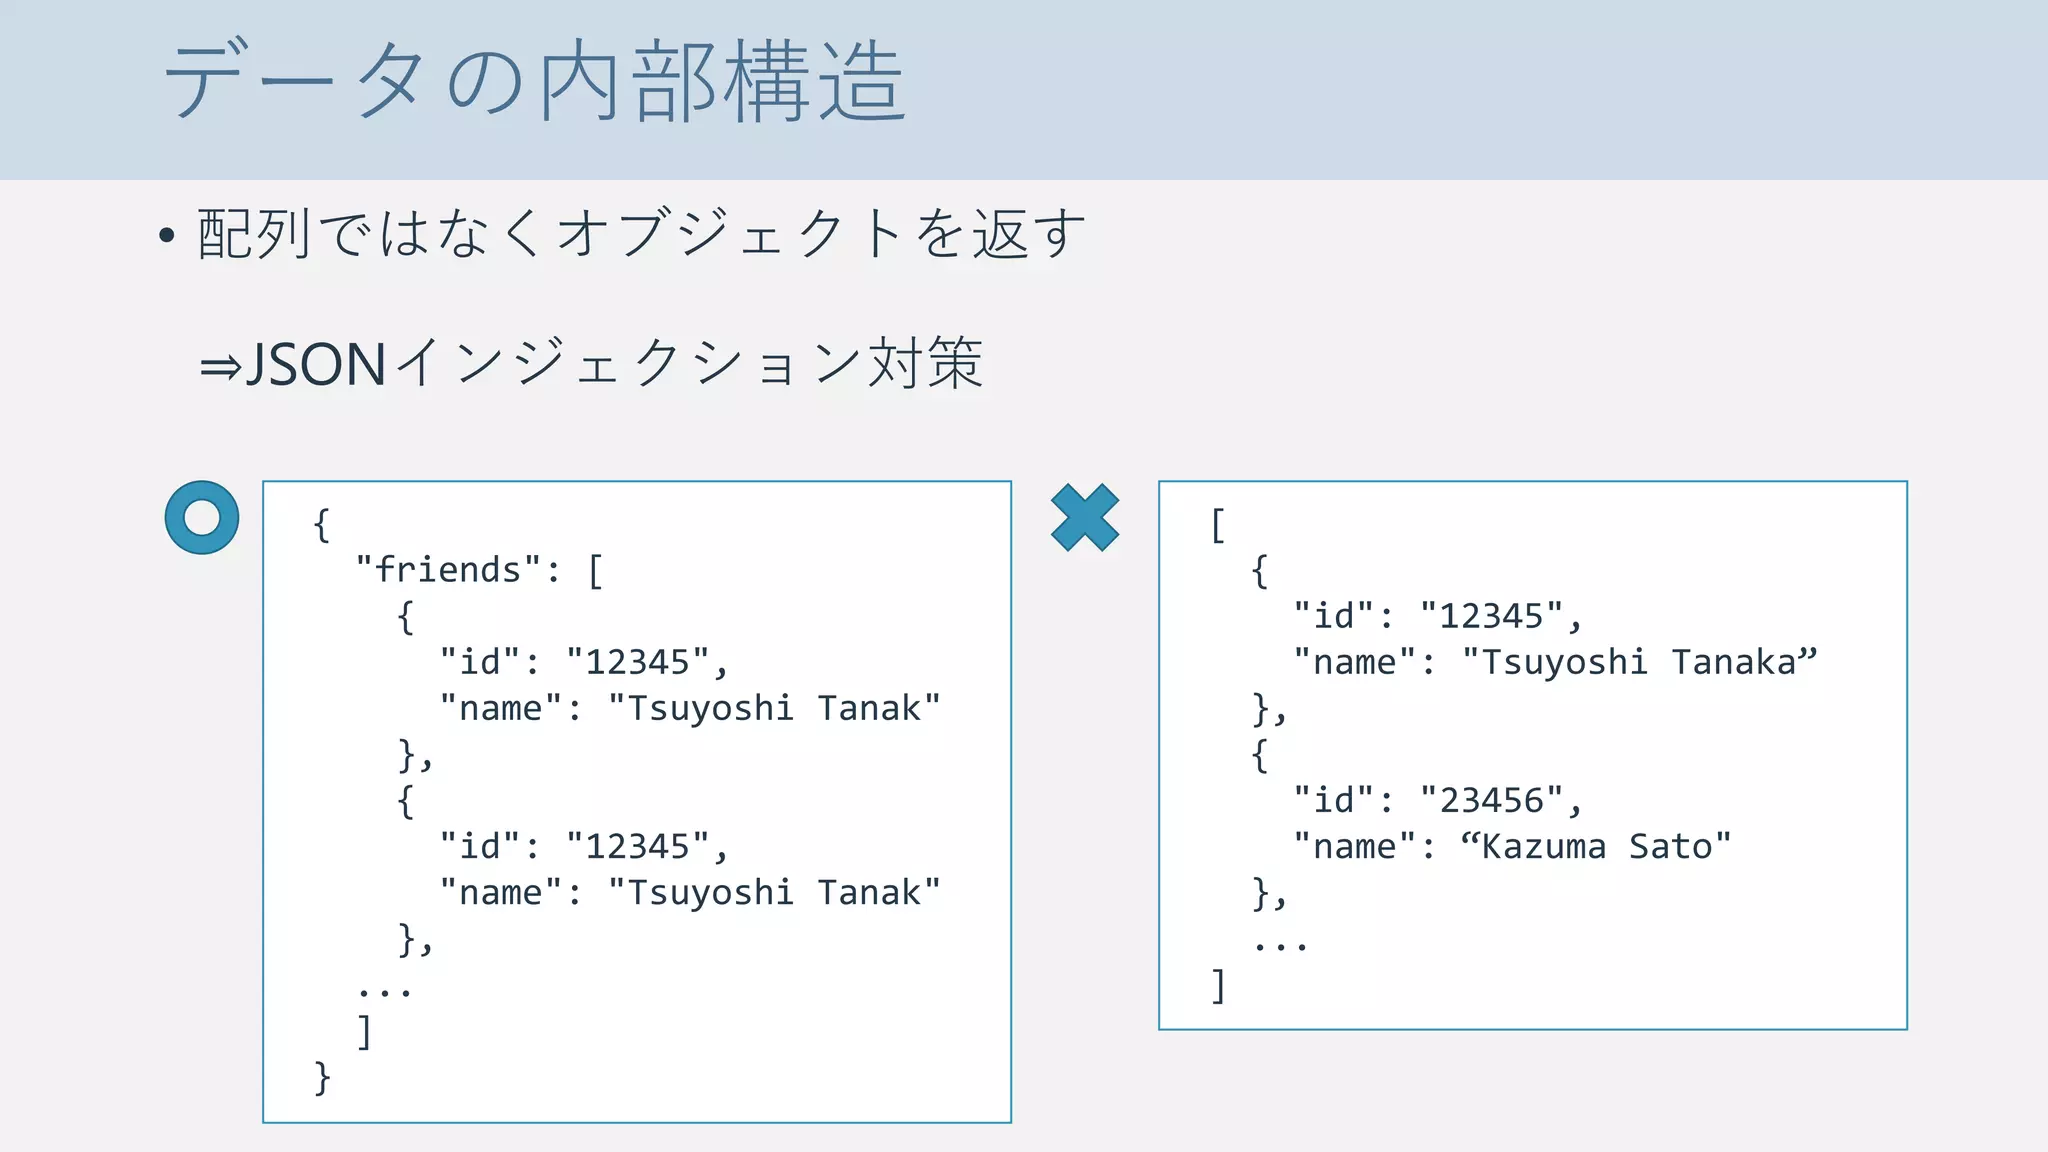This screenshot has width=2048, height=1152.
Task: Click the opening [ in the right code box
Action: click(x=1218, y=525)
